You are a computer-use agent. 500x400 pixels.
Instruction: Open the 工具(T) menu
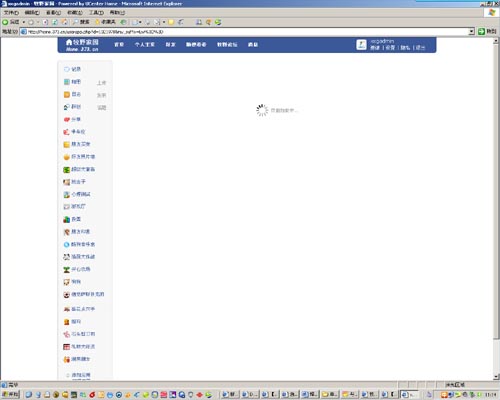pos(96,12)
